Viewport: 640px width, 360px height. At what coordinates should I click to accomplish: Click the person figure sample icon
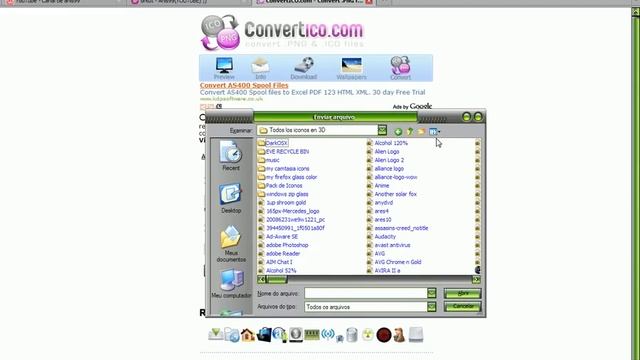[399, 335]
